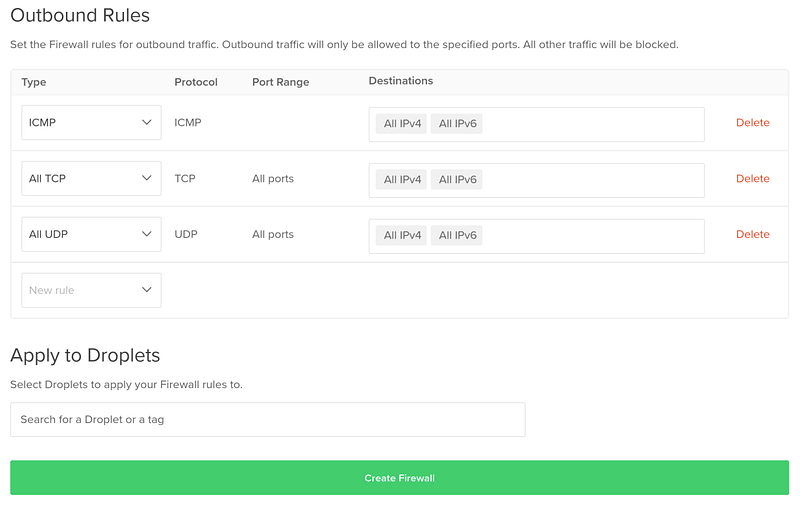This screenshot has height=512, width=800.
Task: Focus the Search for a Droplet field
Action: [x=267, y=420]
